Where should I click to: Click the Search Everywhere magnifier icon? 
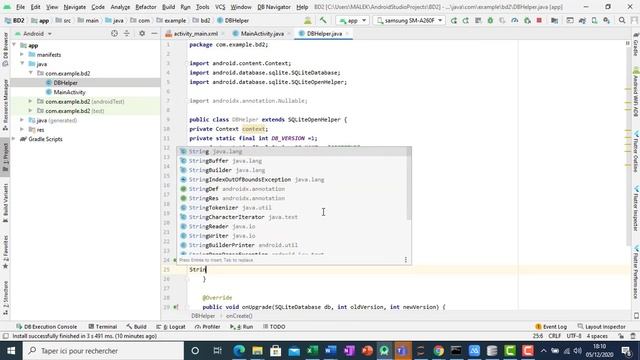click(622, 20)
